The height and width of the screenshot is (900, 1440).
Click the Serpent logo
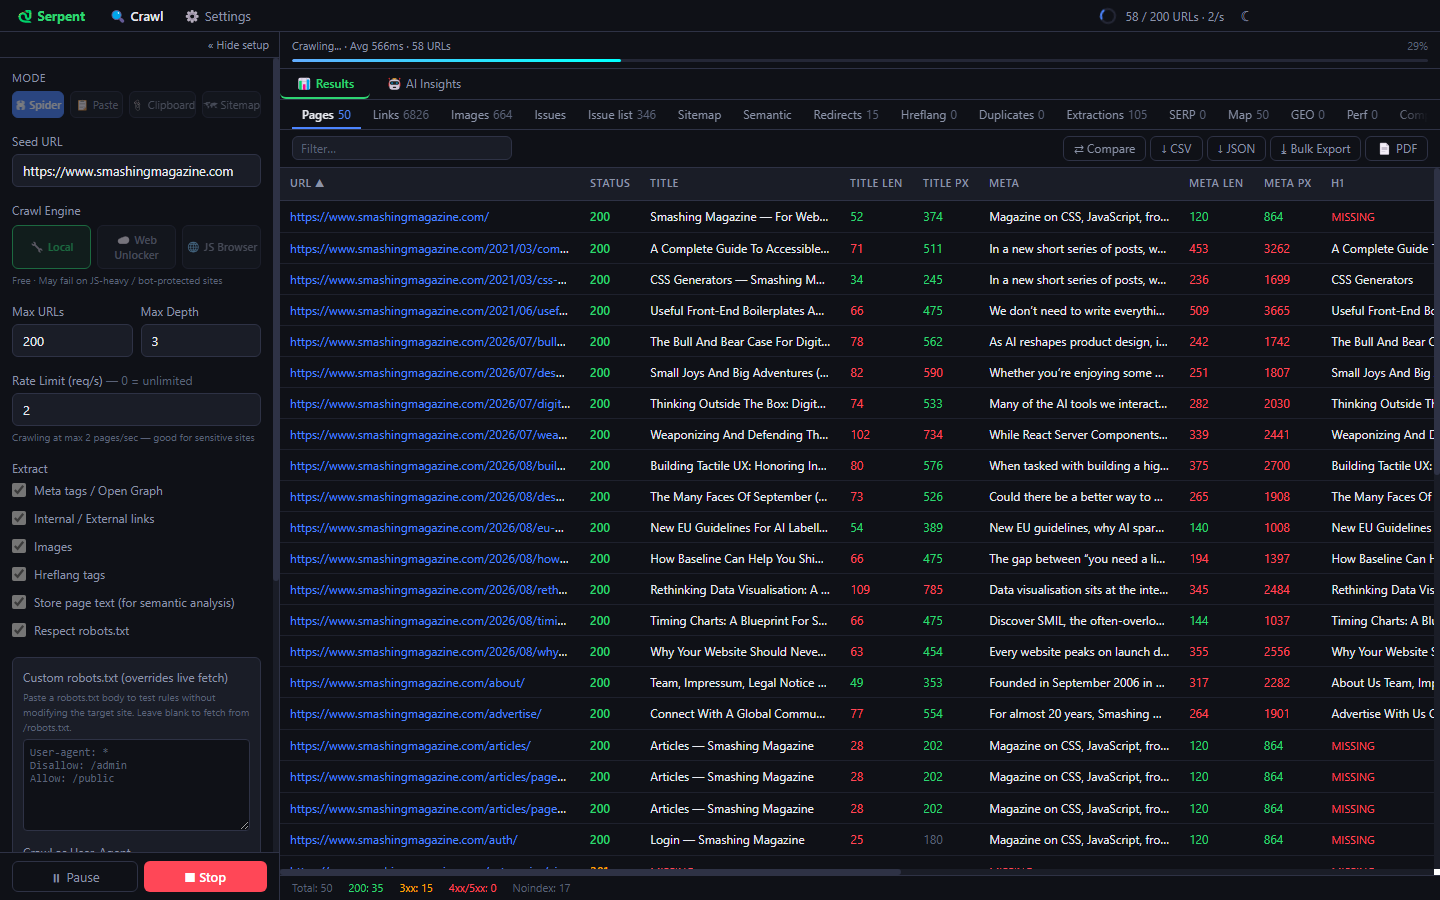point(52,16)
